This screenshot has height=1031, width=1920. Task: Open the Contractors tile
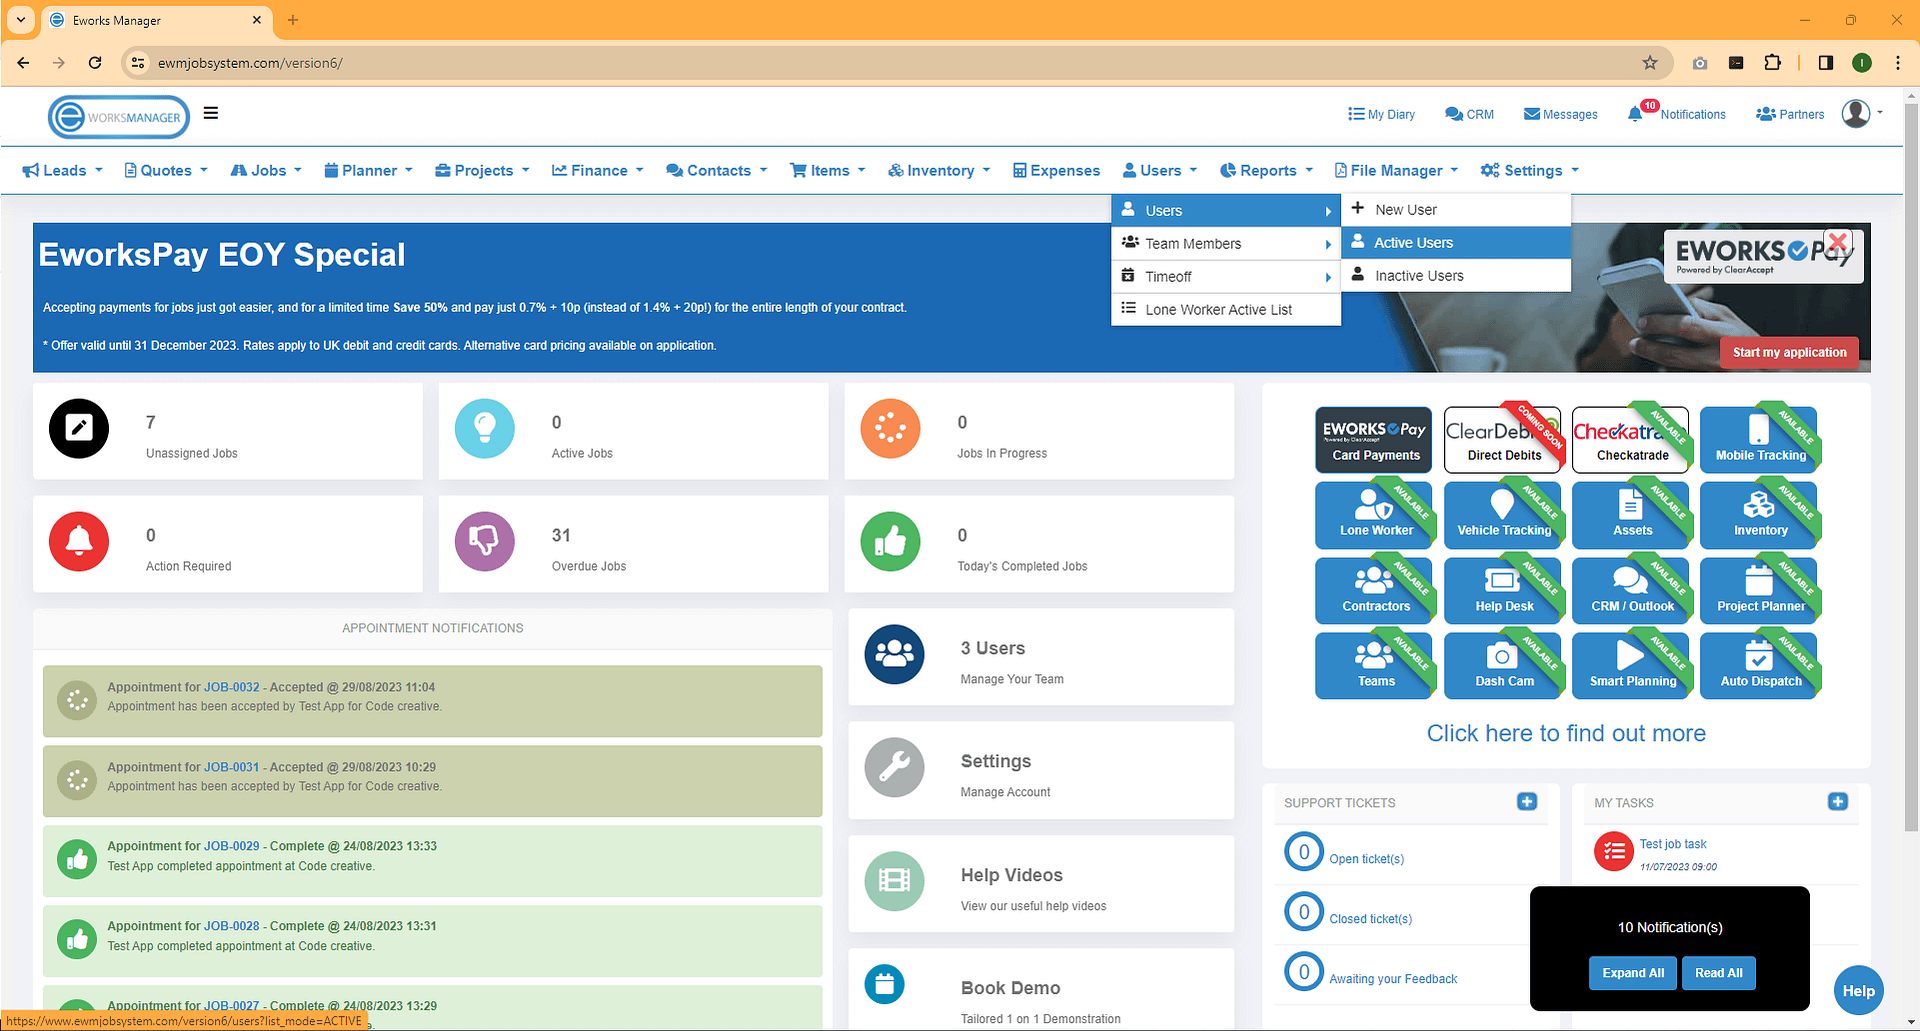(1375, 591)
